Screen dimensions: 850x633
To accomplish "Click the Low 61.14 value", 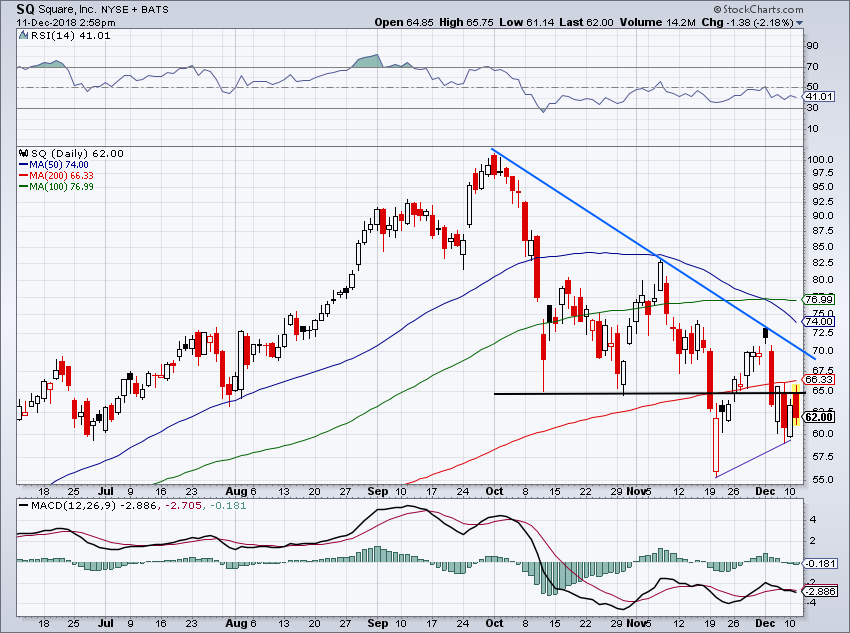I will (x=525, y=22).
